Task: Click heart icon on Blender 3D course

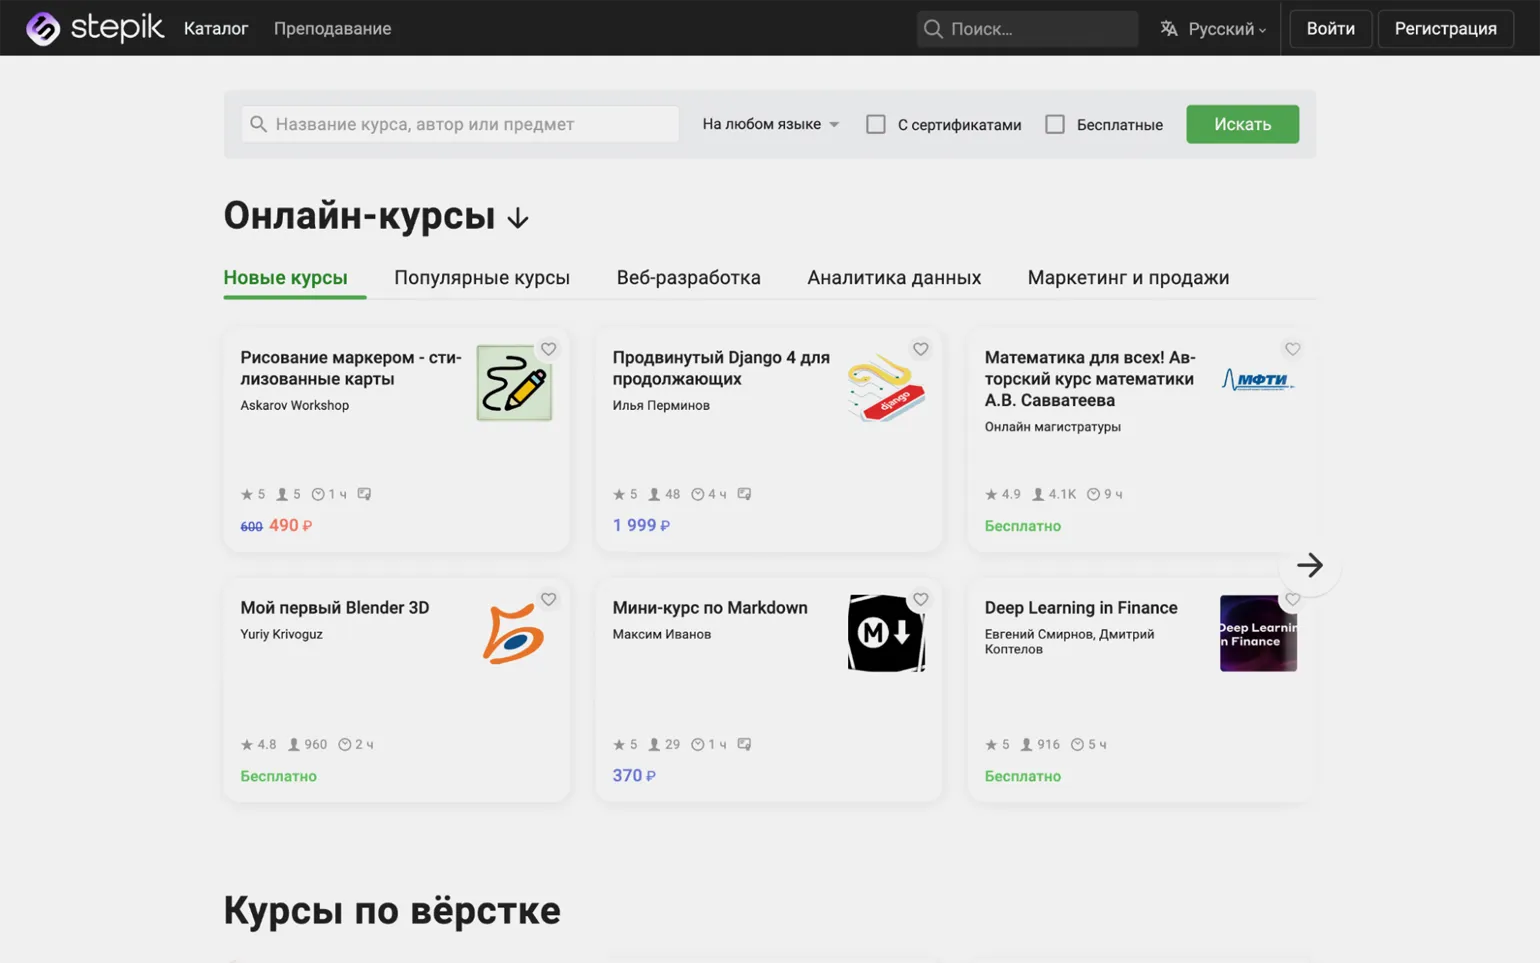Action: [x=548, y=599]
